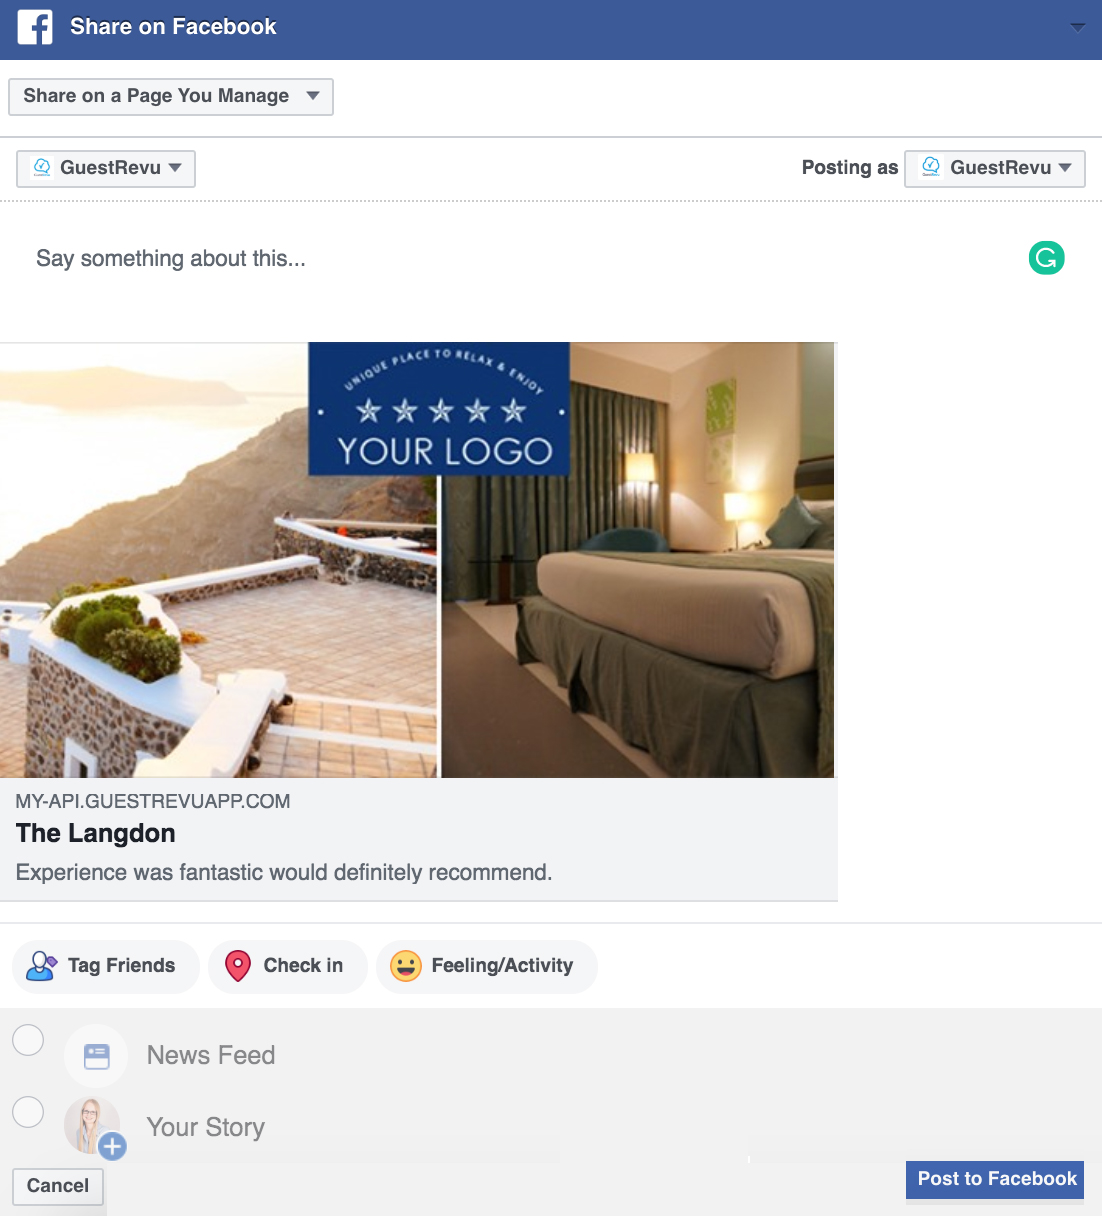The width and height of the screenshot is (1102, 1216).
Task: Click the Grammarly icon in text box
Action: [1046, 258]
